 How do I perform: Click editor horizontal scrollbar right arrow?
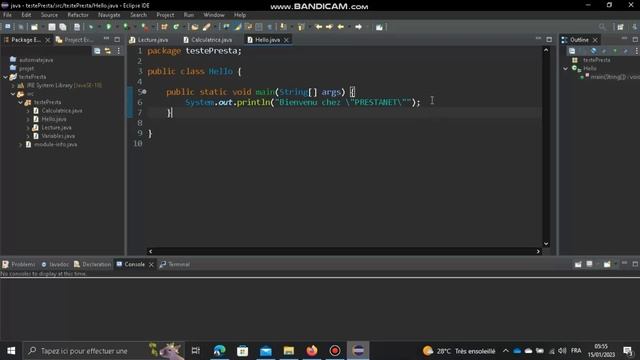[538, 251]
